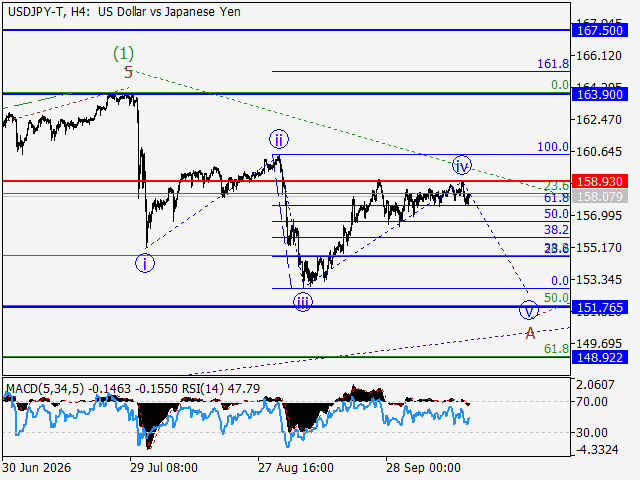Click the 156.995 price axis value
This screenshot has height=480, width=640.
[x=598, y=216]
